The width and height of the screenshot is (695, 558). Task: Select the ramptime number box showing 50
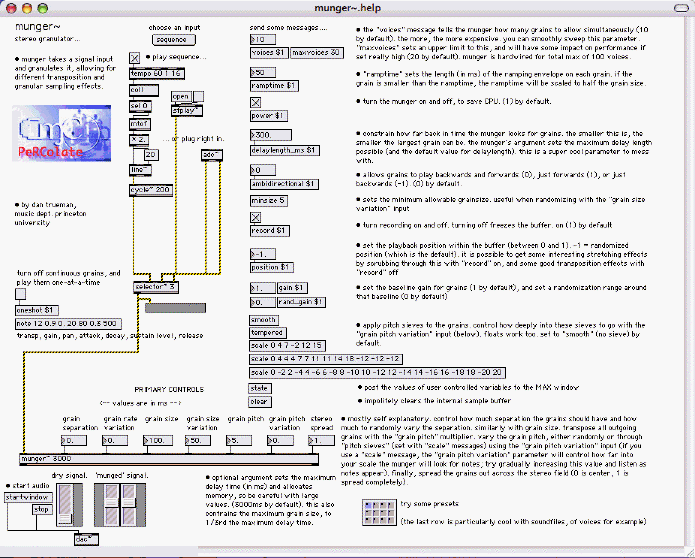[263, 72]
